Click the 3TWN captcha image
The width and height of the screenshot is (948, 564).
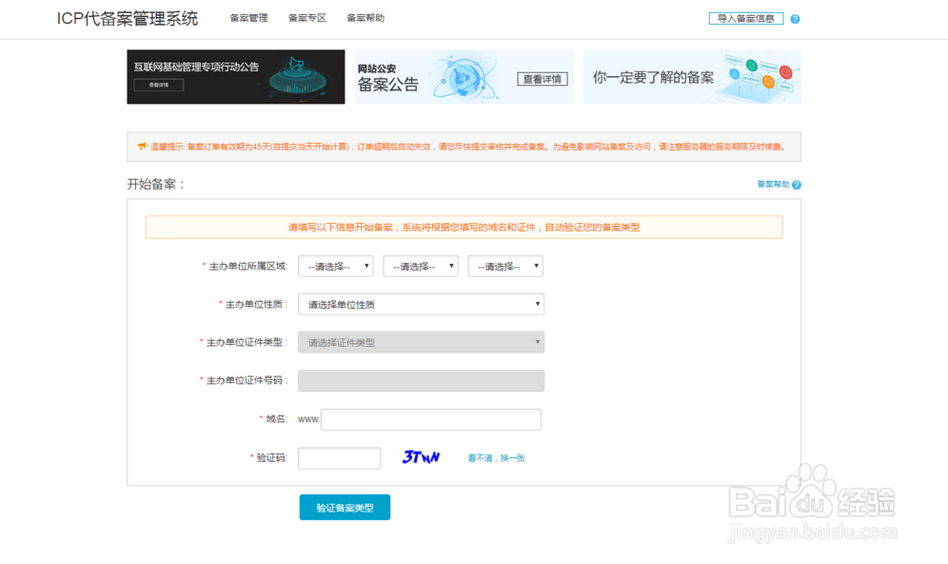(x=421, y=457)
